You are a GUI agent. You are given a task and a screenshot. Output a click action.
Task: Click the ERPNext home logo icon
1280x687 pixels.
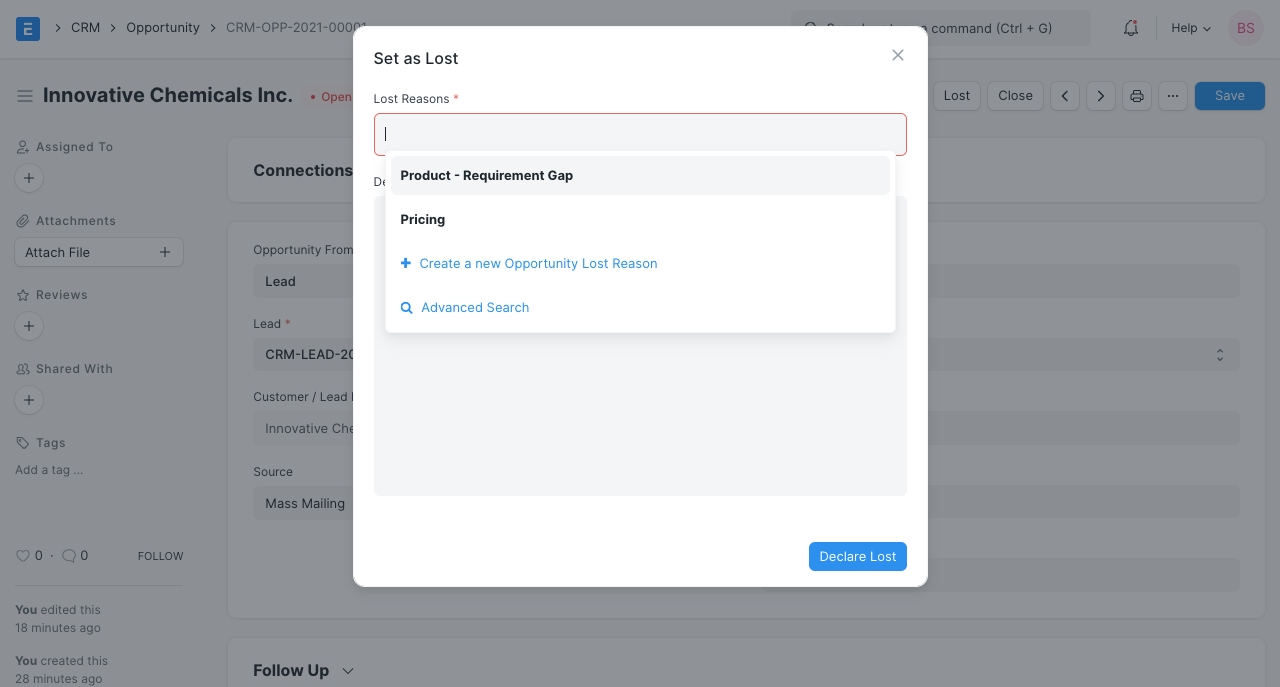click(x=28, y=28)
